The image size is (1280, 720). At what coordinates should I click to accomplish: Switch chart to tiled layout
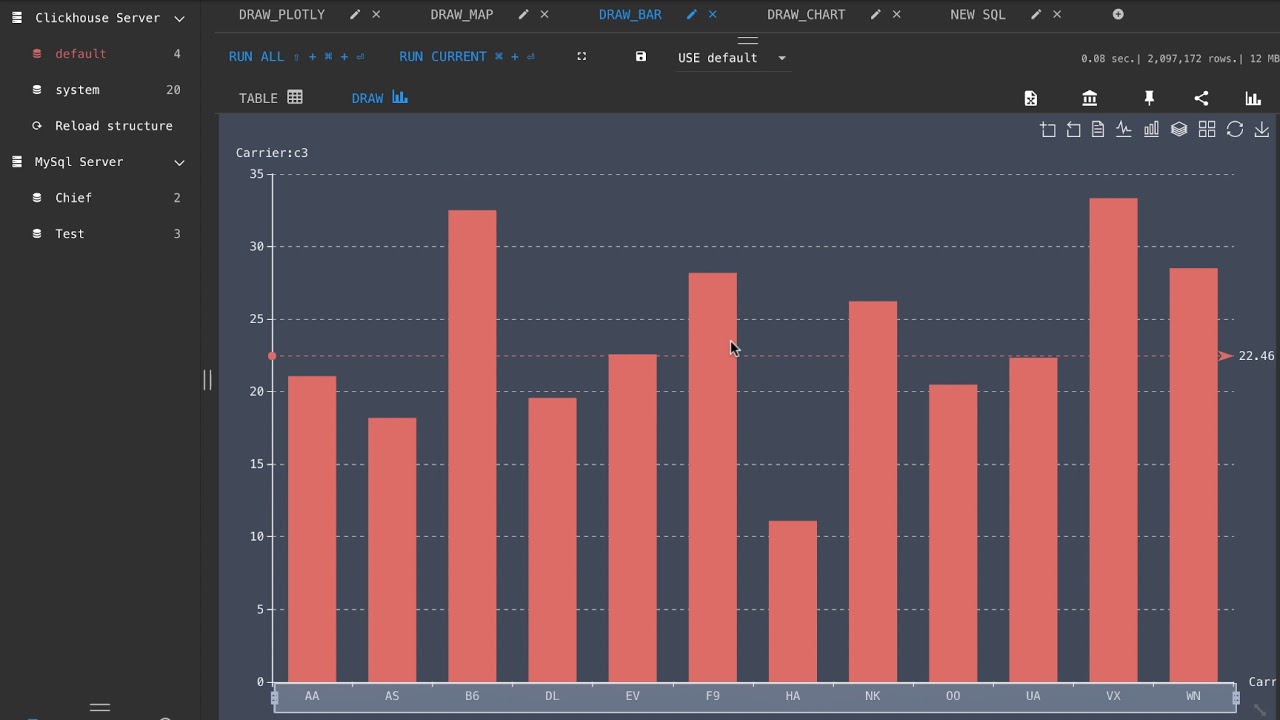[1207, 129]
